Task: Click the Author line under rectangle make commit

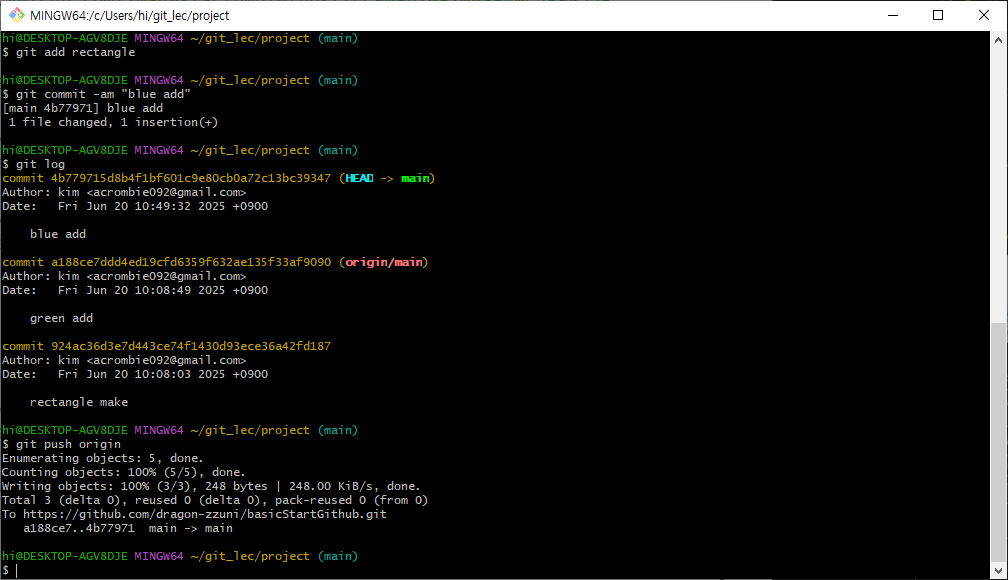Action: tap(124, 360)
